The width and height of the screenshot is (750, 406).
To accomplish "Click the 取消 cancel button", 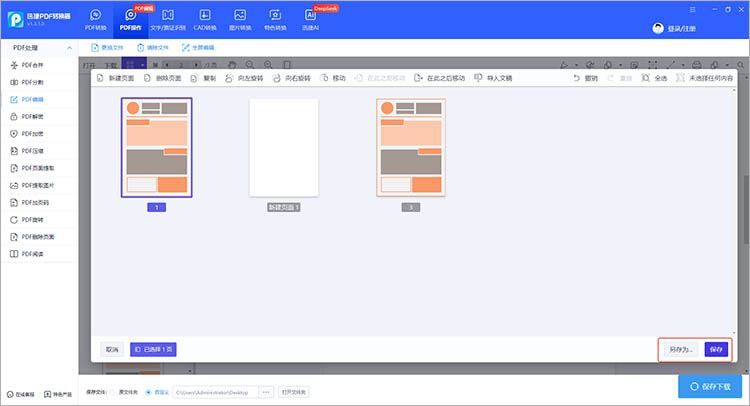I will click(112, 349).
